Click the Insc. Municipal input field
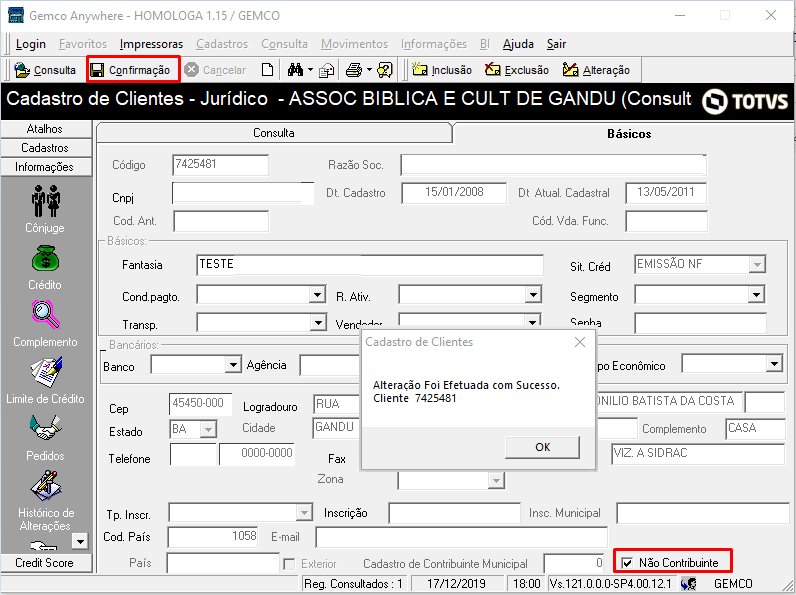The width and height of the screenshot is (796, 595). 703,513
